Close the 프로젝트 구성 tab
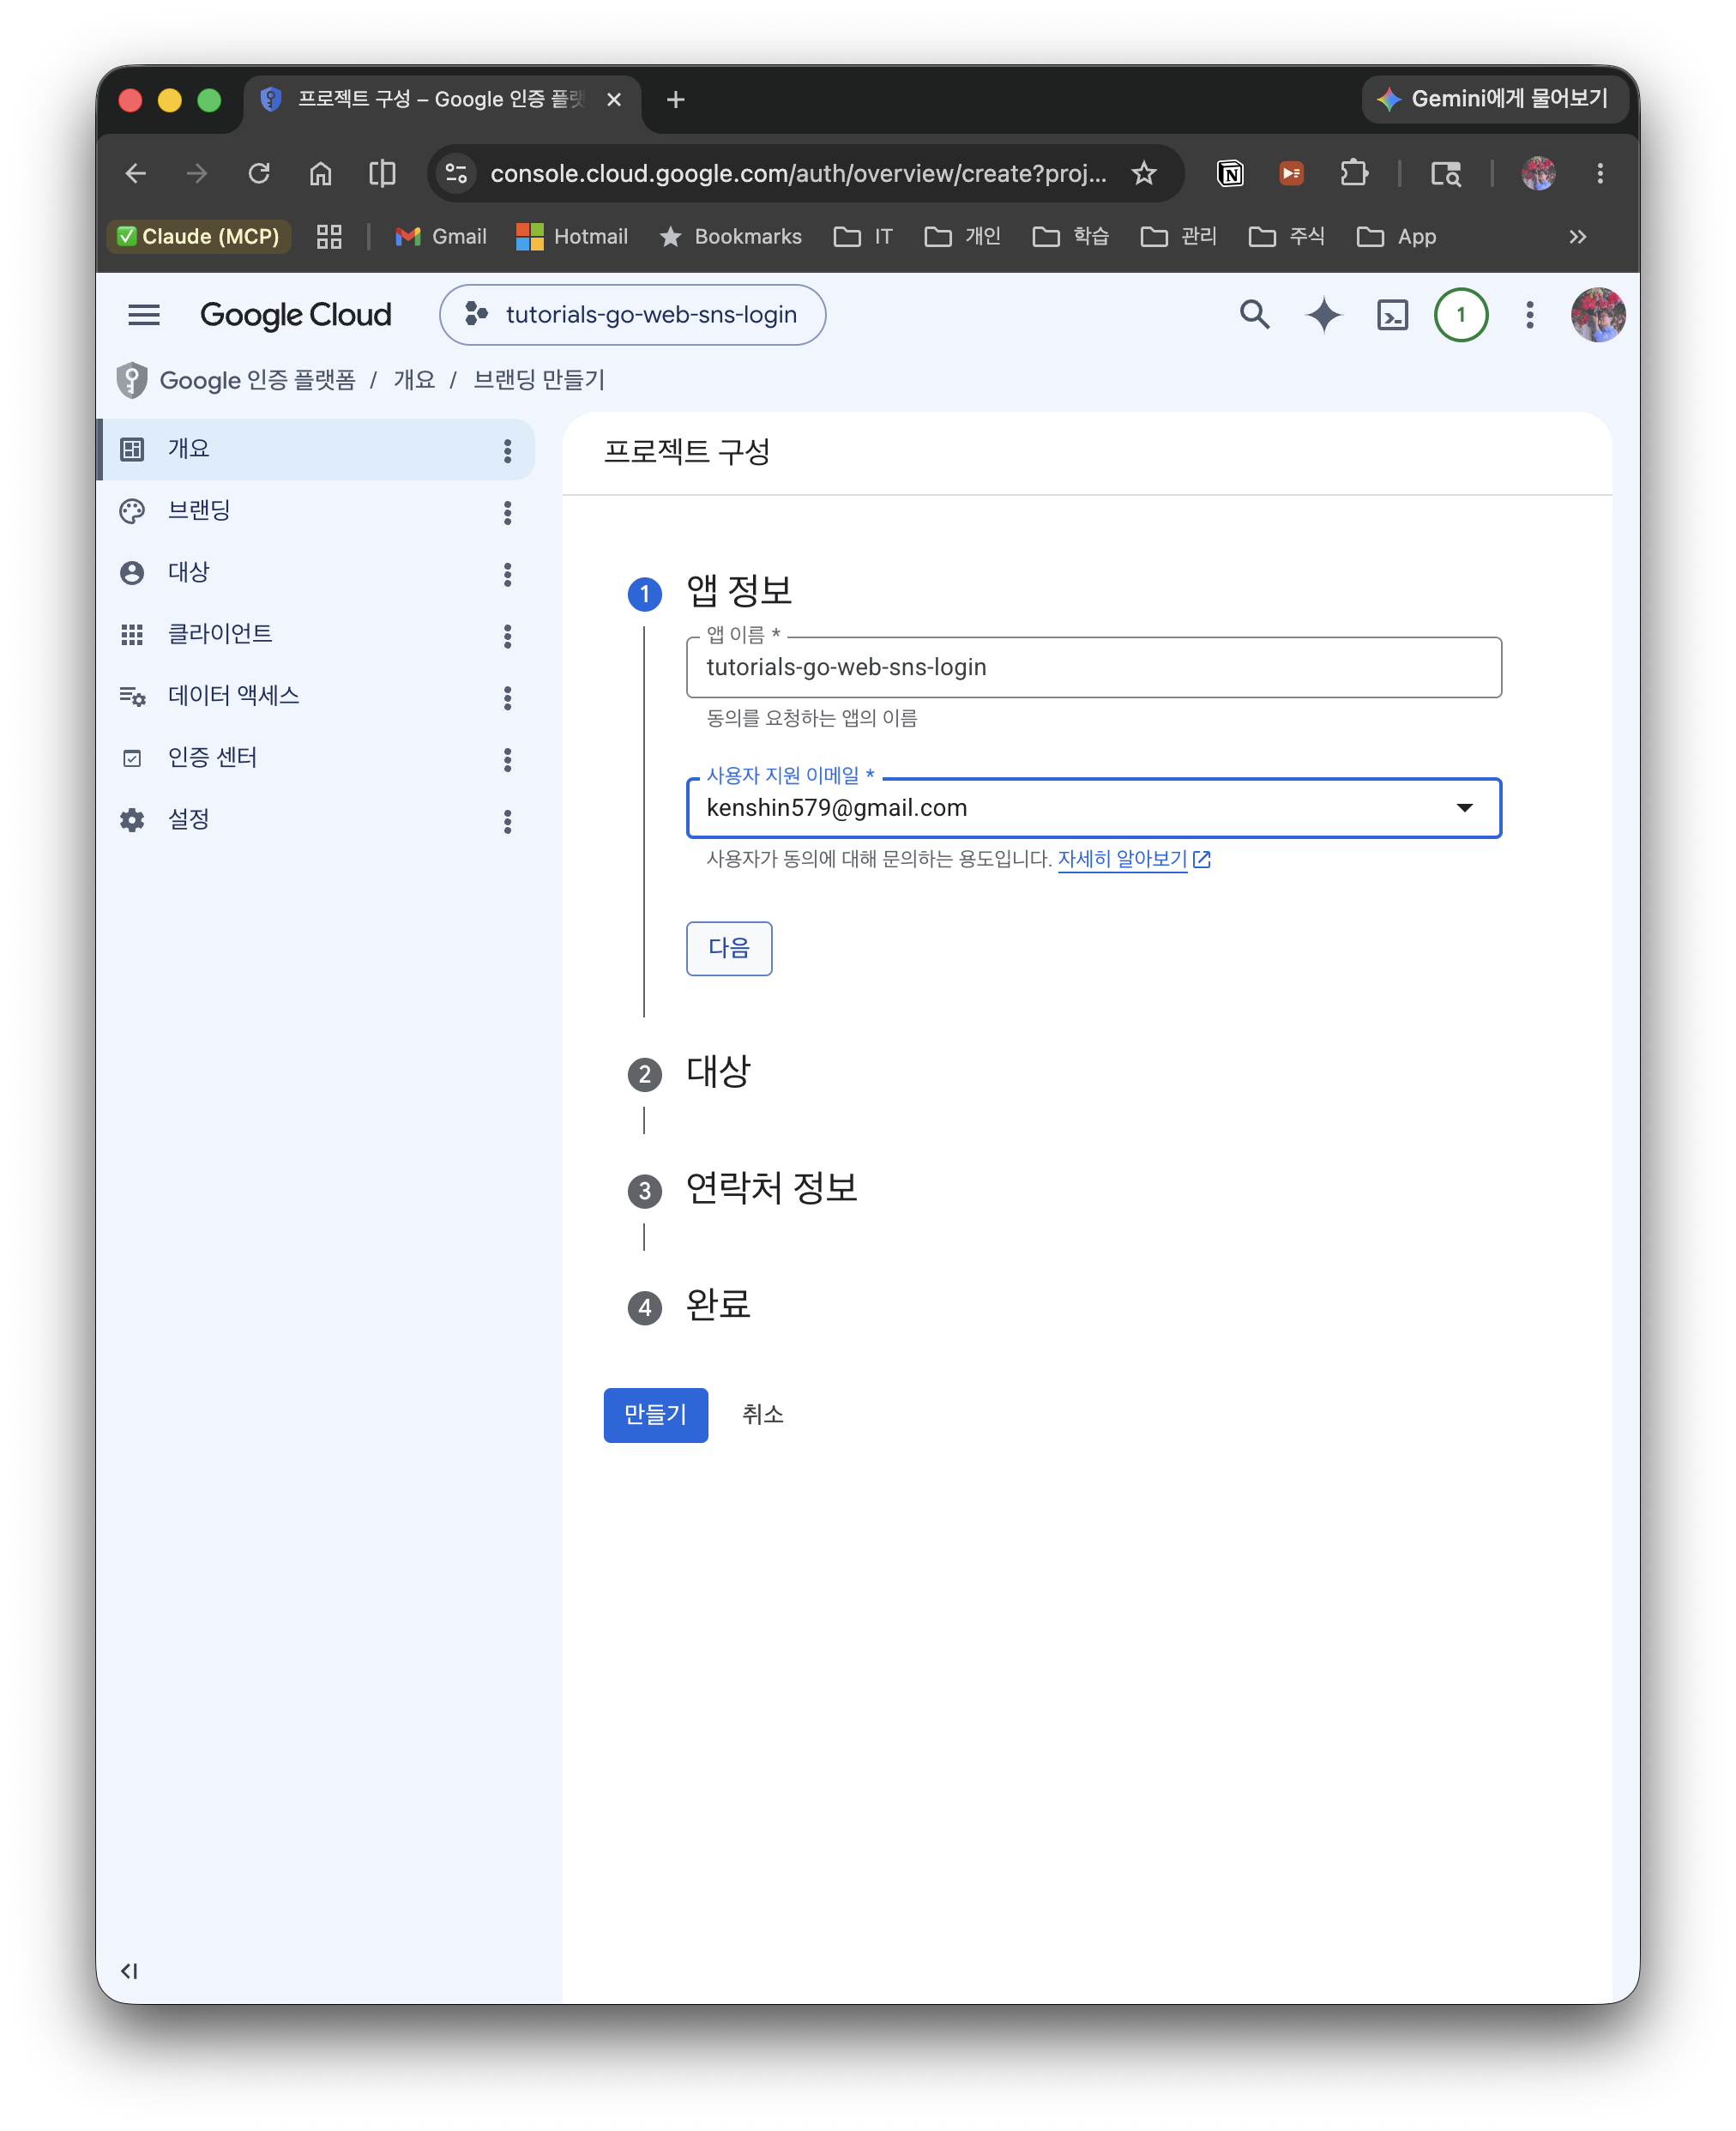 pyautogui.click(x=614, y=100)
